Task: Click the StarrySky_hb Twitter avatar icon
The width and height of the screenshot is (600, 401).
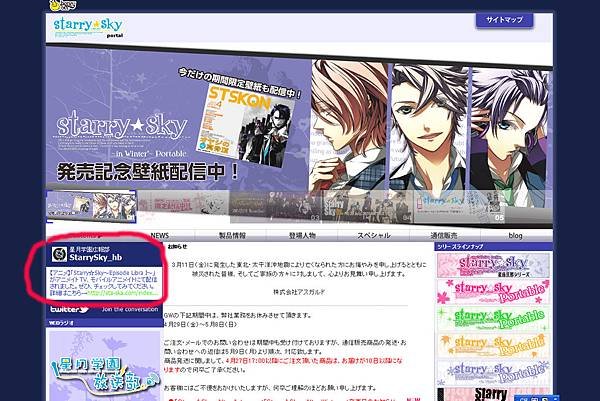Action: pyautogui.click(x=59, y=254)
